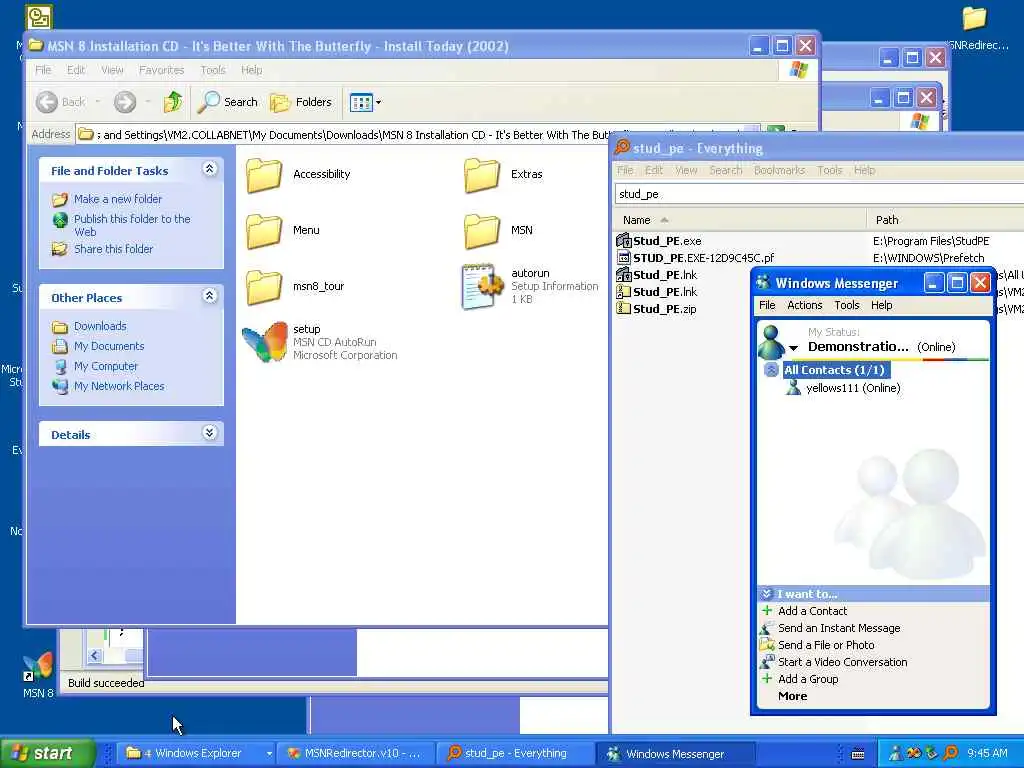Screen dimensions: 1024x768
Task: Click the Everything search box with stud_pe
Action: pyautogui.click(x=820, y=194)
